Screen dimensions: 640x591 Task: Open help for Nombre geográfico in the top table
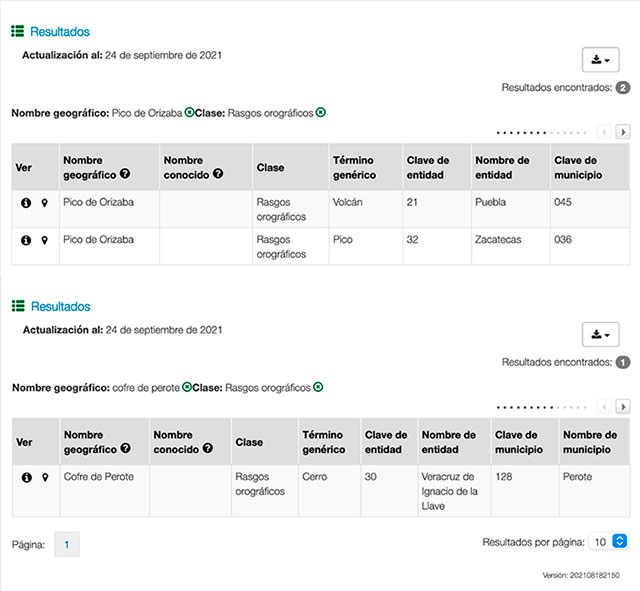click(125, 173)
